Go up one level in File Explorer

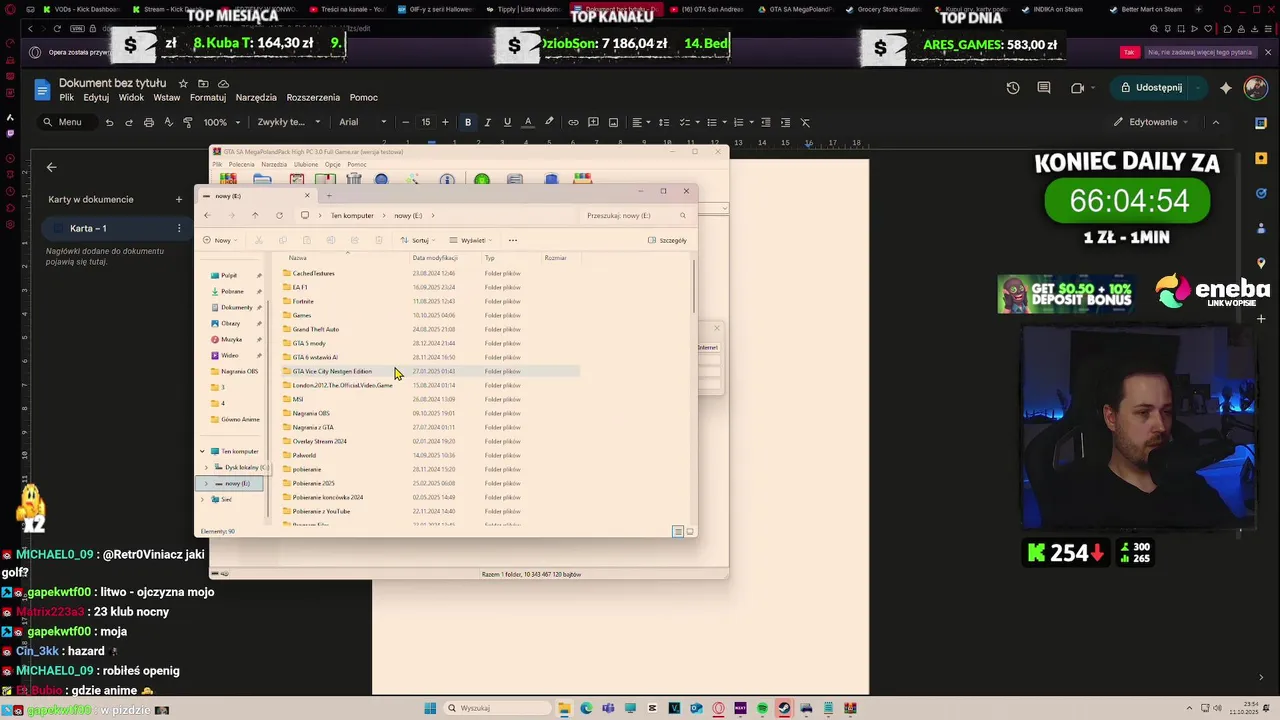pos(255,215)
